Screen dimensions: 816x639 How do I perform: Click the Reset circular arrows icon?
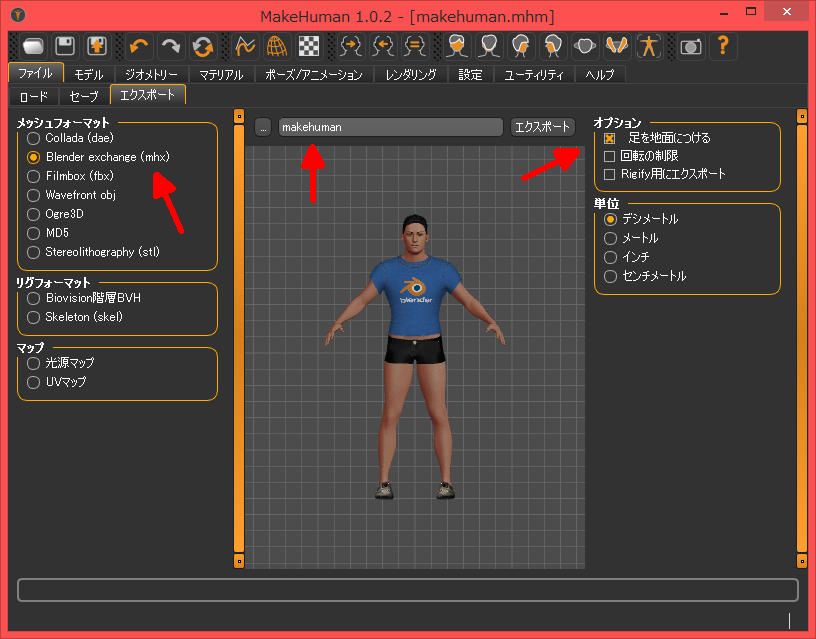coord(202,46)
